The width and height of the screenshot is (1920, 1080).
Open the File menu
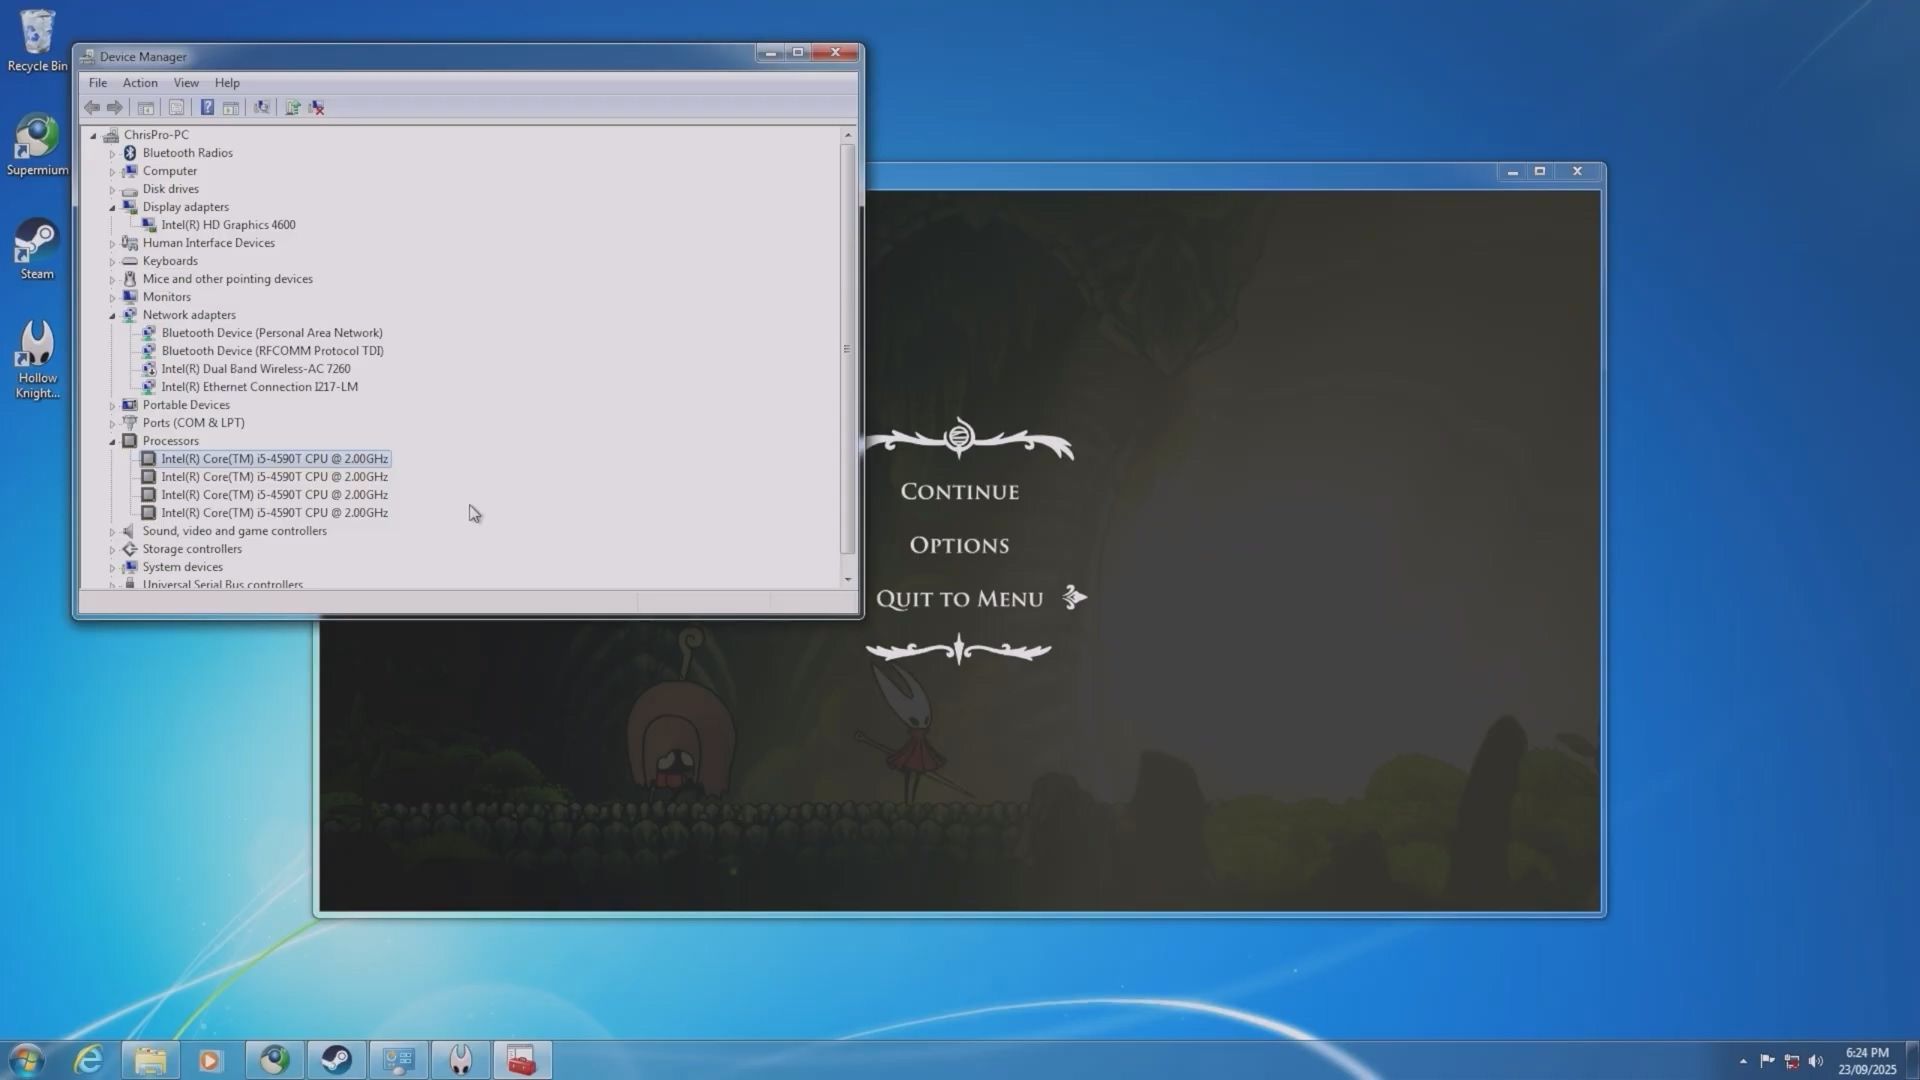[98, 83]
